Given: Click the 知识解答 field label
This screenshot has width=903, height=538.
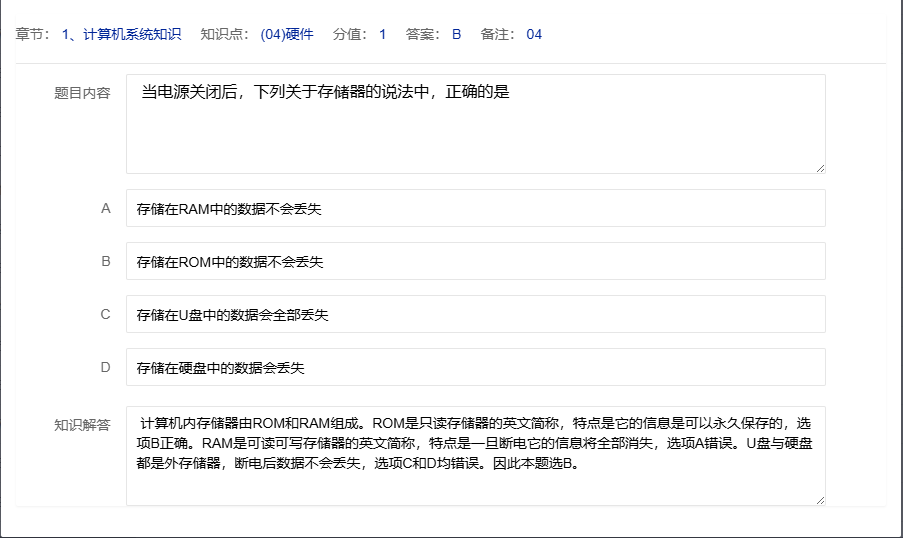Looking at the screenshot, I should pyautogui.click(x=82, y=425).
